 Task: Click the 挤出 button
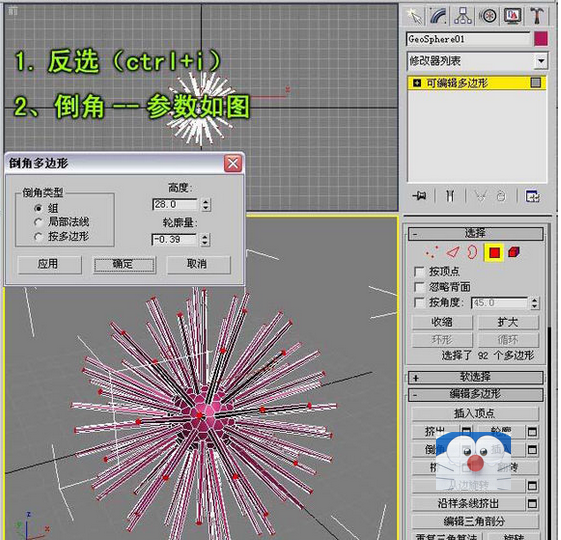click(436, 432)
